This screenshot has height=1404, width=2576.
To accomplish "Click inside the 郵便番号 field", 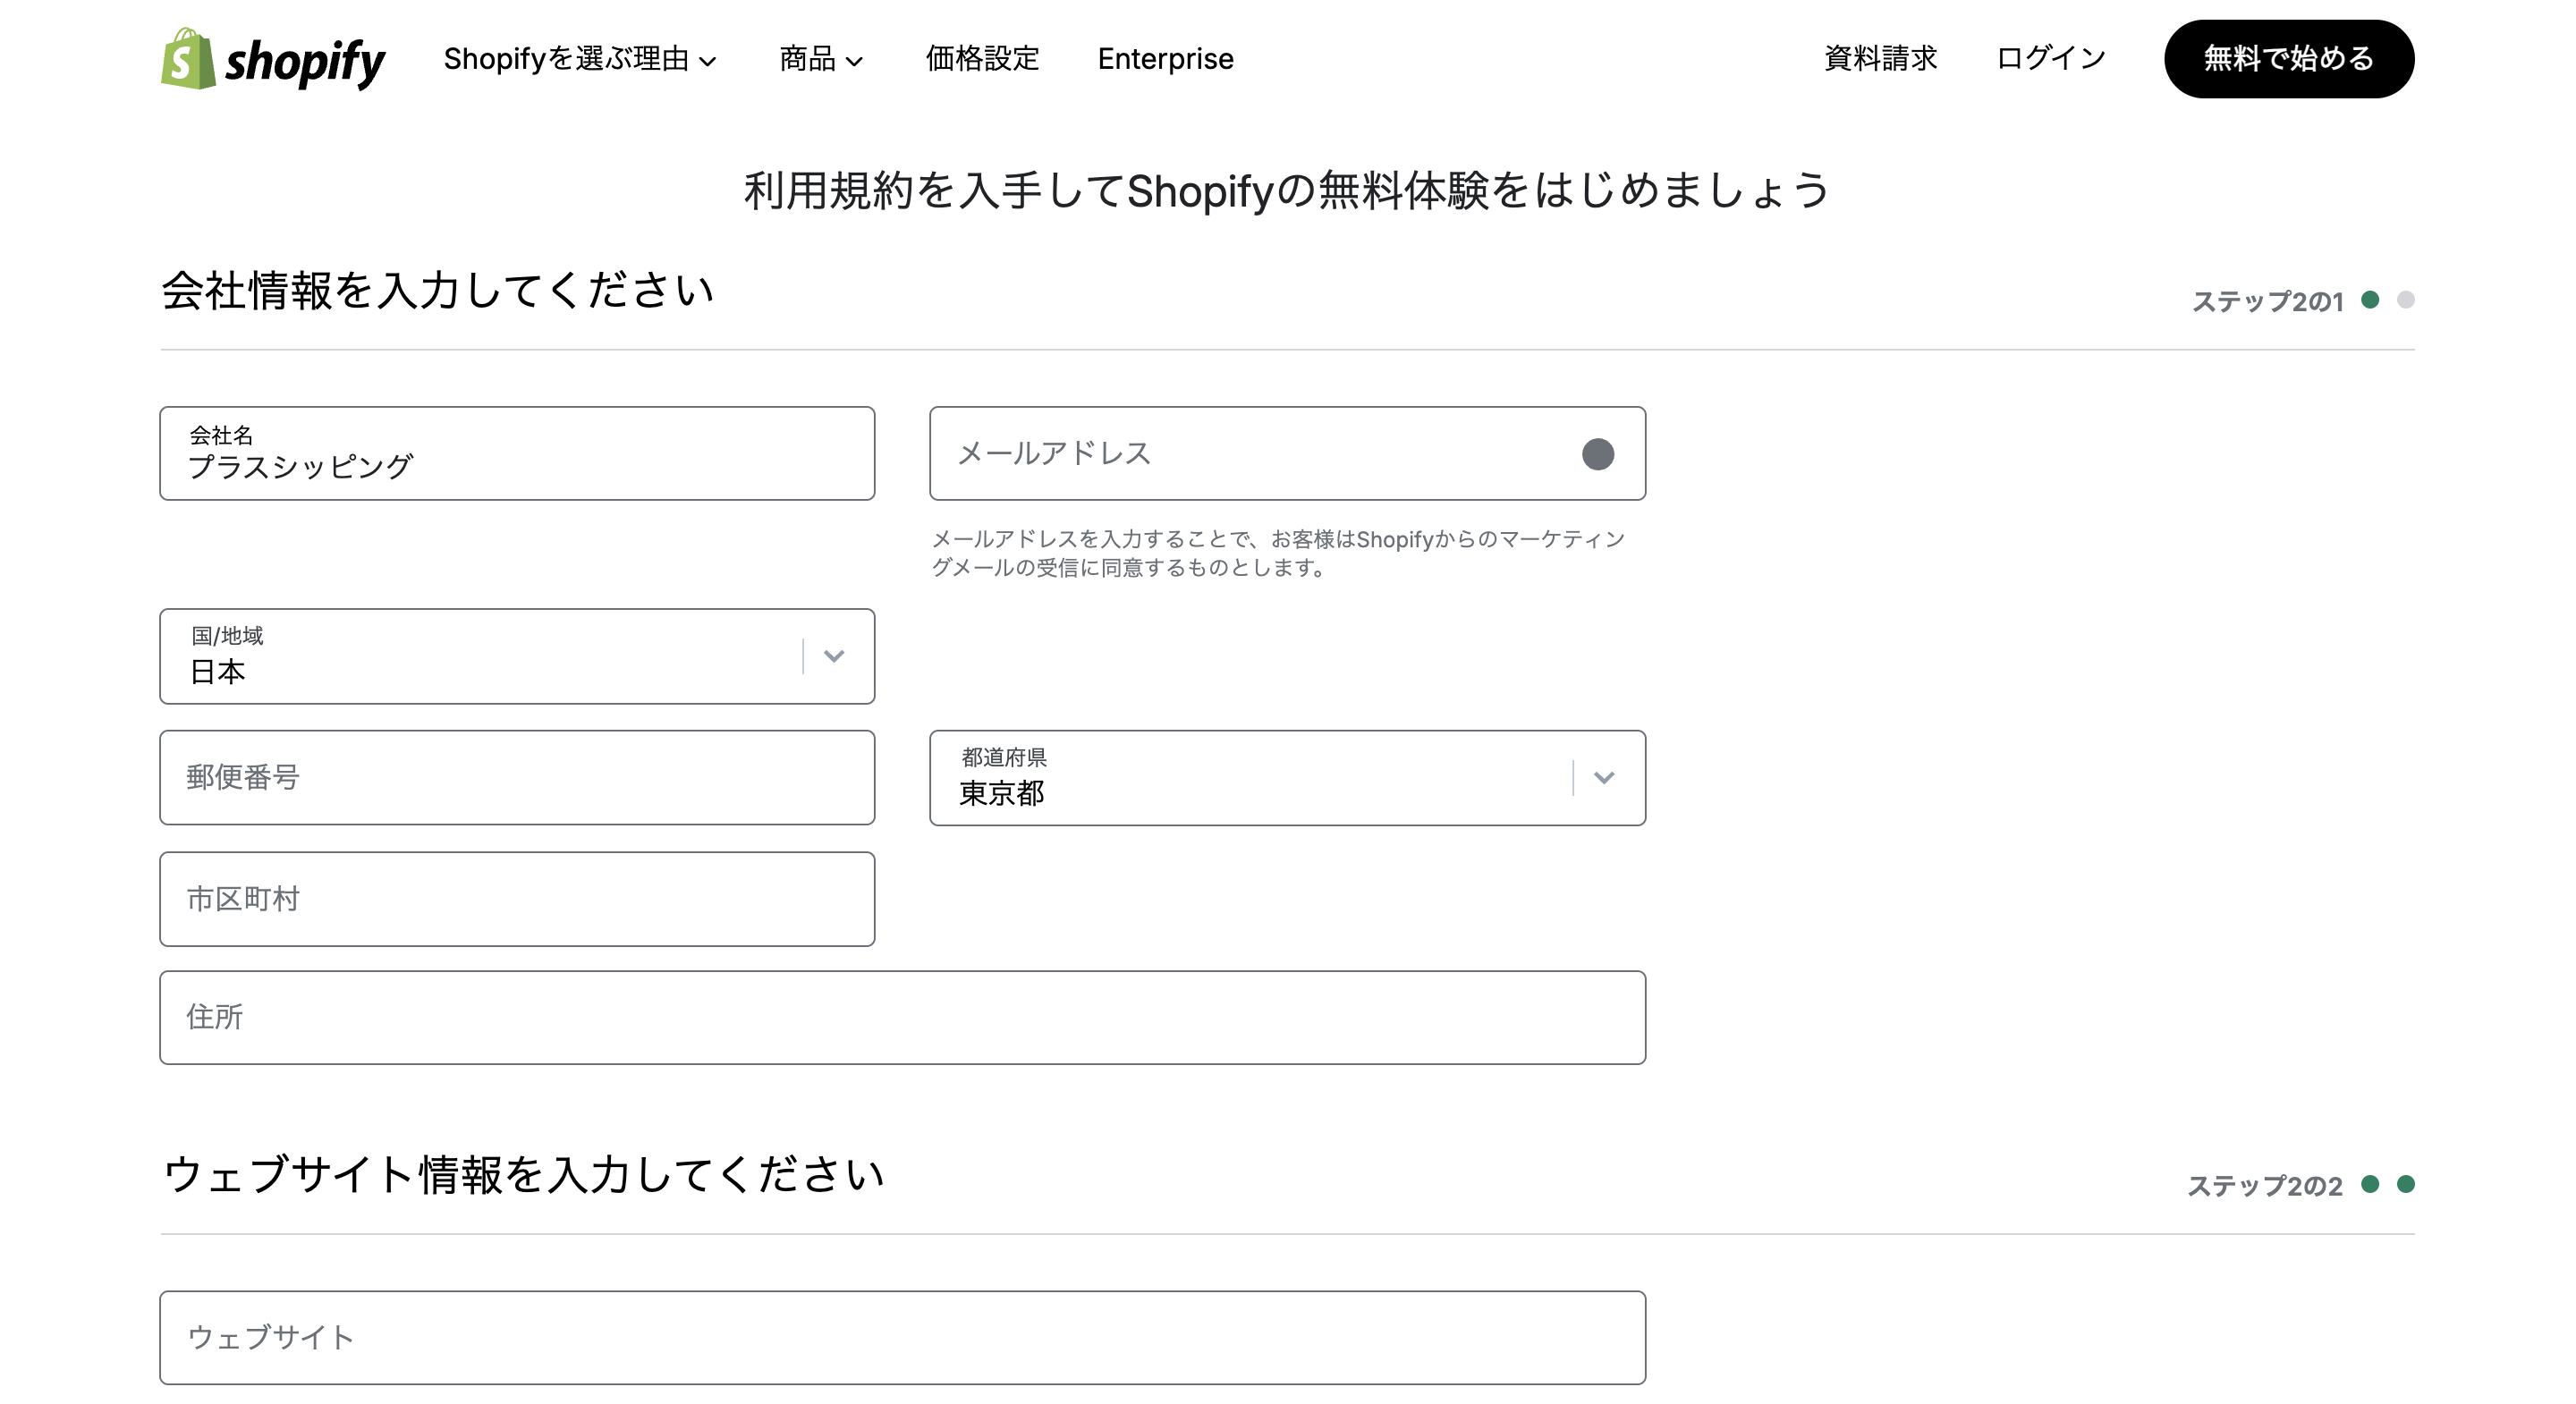I will coord(516,778).
